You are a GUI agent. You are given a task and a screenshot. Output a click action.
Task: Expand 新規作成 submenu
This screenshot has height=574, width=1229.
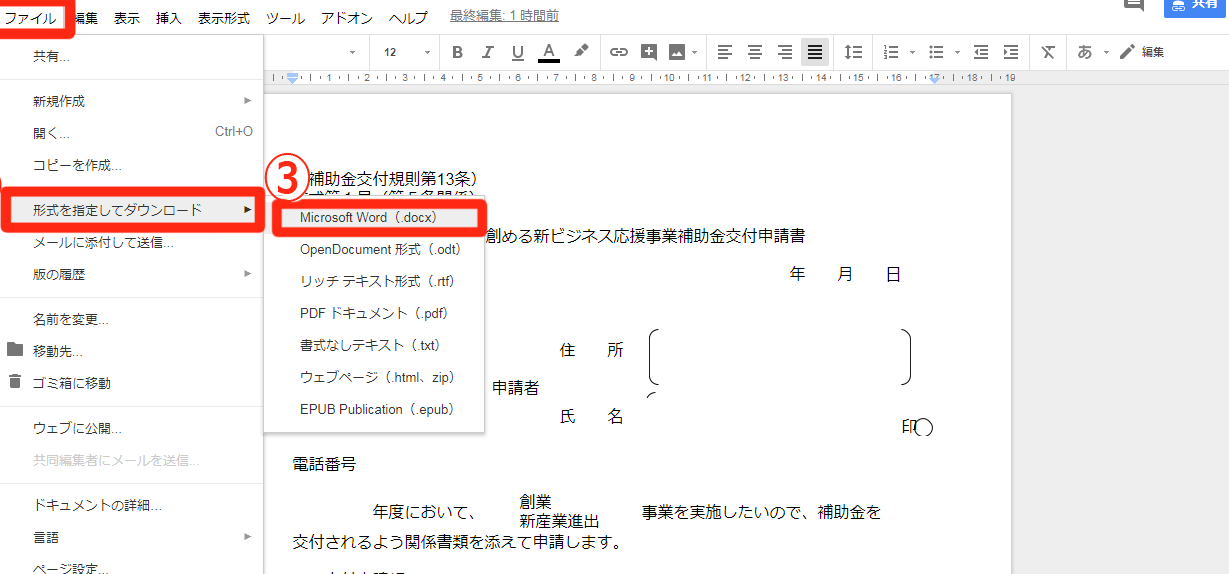pyautogui.click(x=132, y=101)
